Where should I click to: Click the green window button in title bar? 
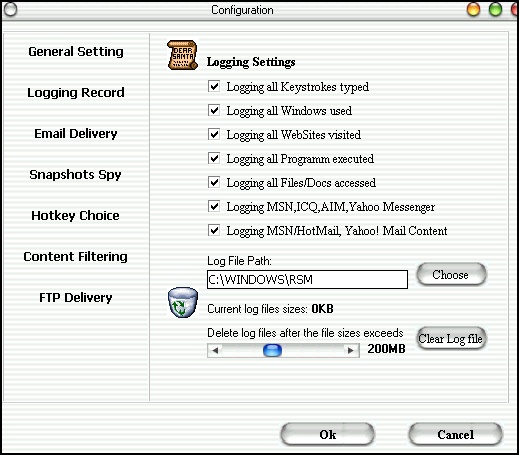(495, 9)
